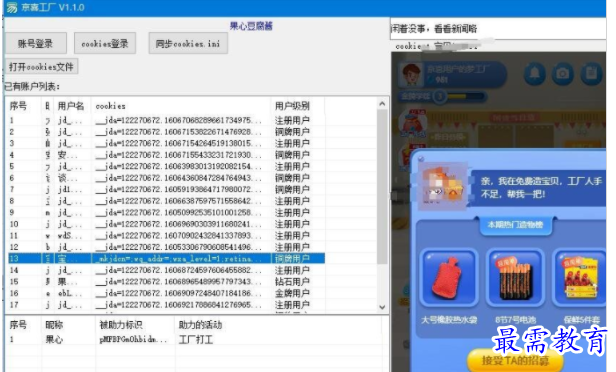Select the 保鲜5件套 product thumbnail
Viewport: 616px width, 372px height.
(x=579, y=277)
